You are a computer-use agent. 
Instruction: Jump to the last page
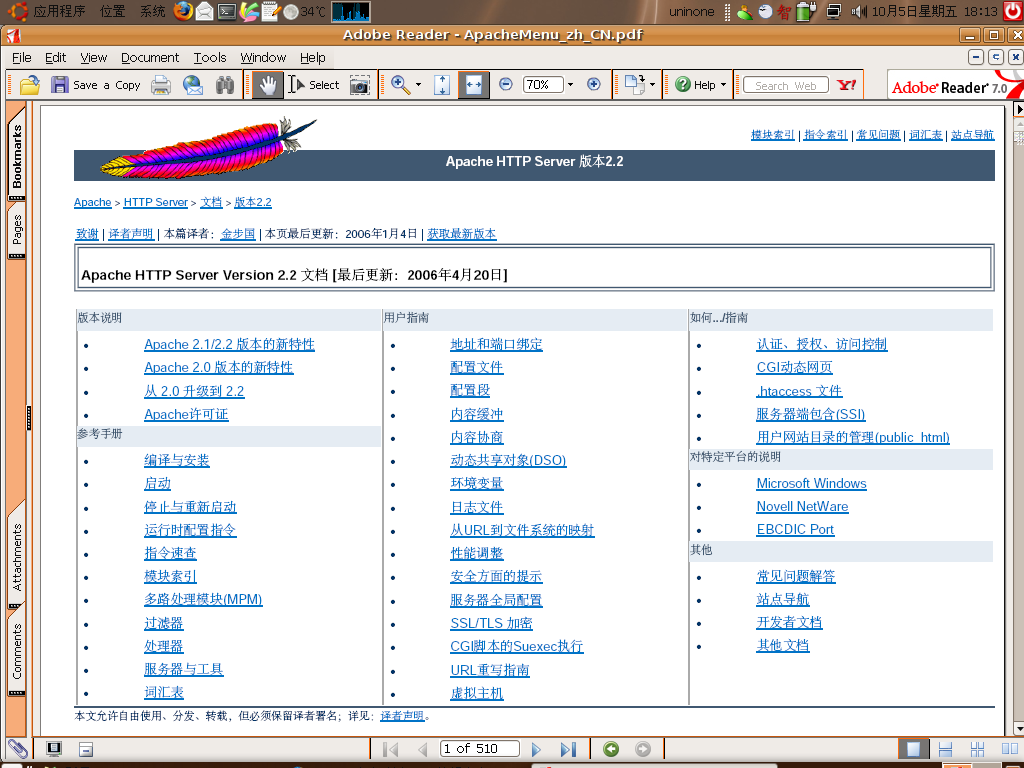tap(569, 749)
